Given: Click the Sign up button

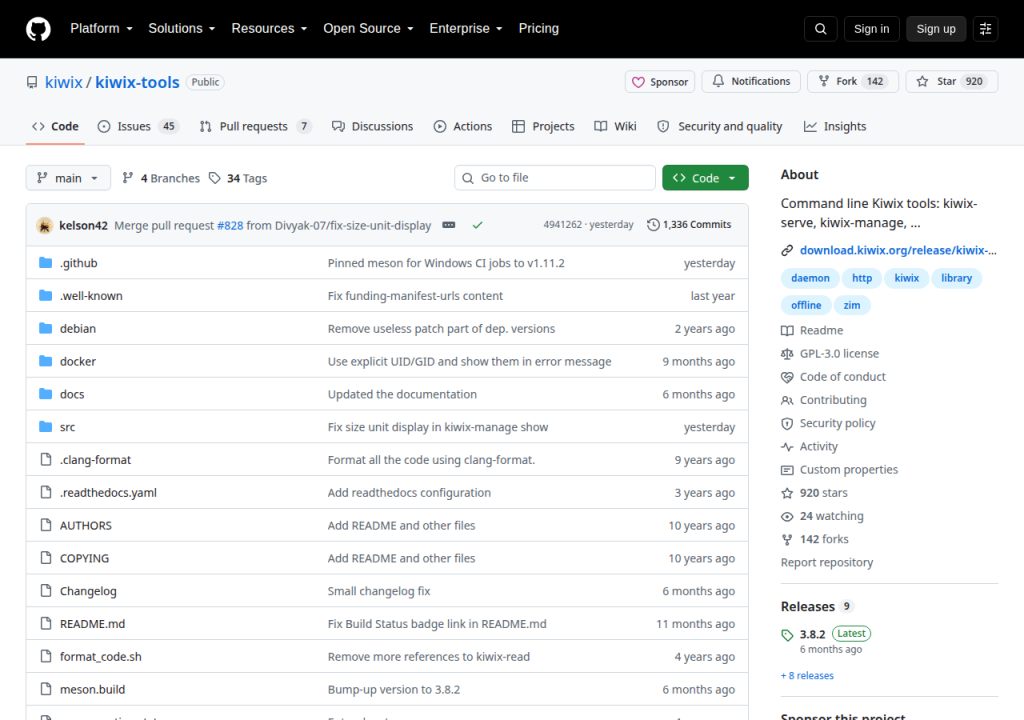Looking at the screenshot, I should coord(935,29).
